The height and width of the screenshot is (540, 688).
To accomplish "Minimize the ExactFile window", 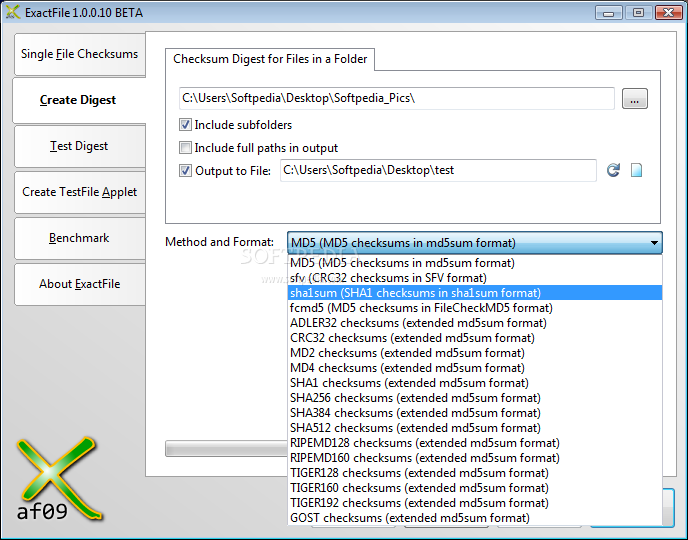I will [x=608, y=12].
